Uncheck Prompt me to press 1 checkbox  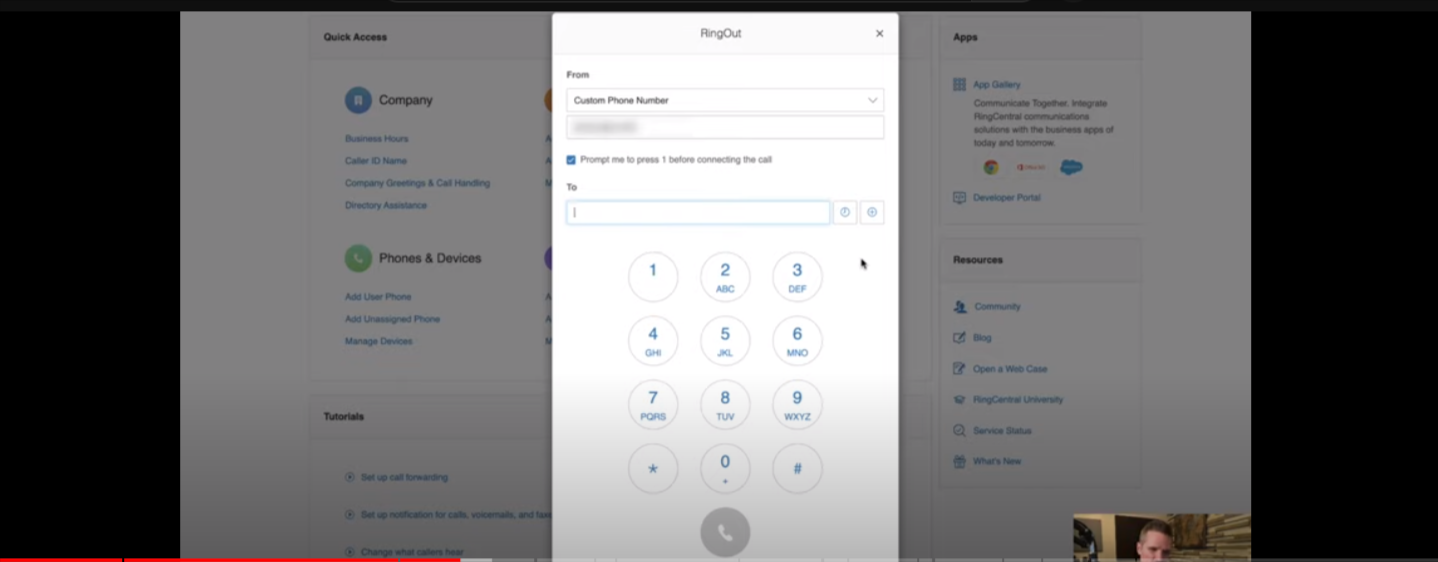pos(571,160)
